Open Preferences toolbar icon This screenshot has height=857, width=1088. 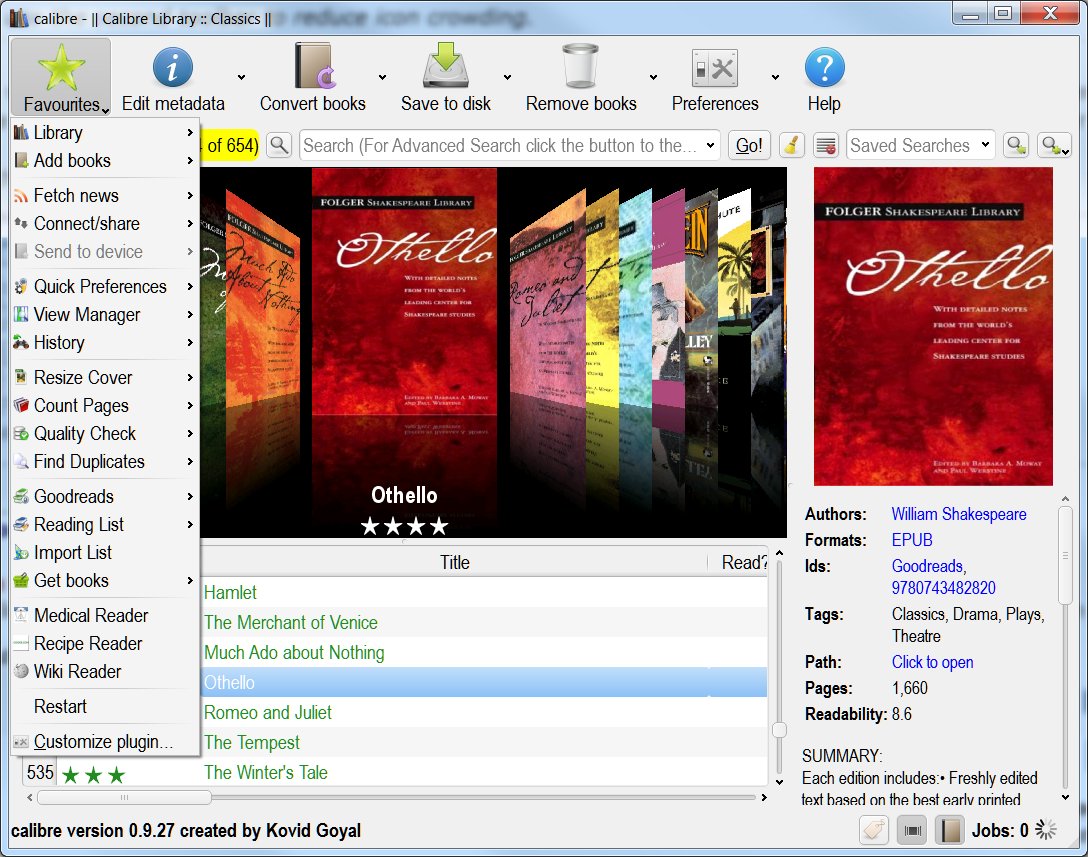(x=715, y=68)
